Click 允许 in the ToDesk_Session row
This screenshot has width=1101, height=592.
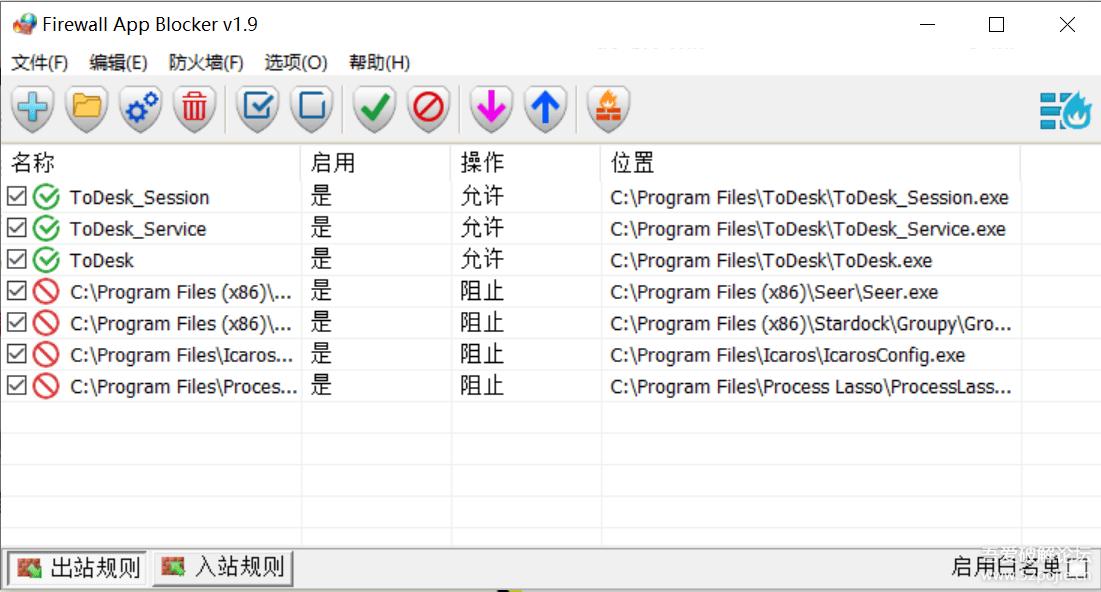point(482,196)
